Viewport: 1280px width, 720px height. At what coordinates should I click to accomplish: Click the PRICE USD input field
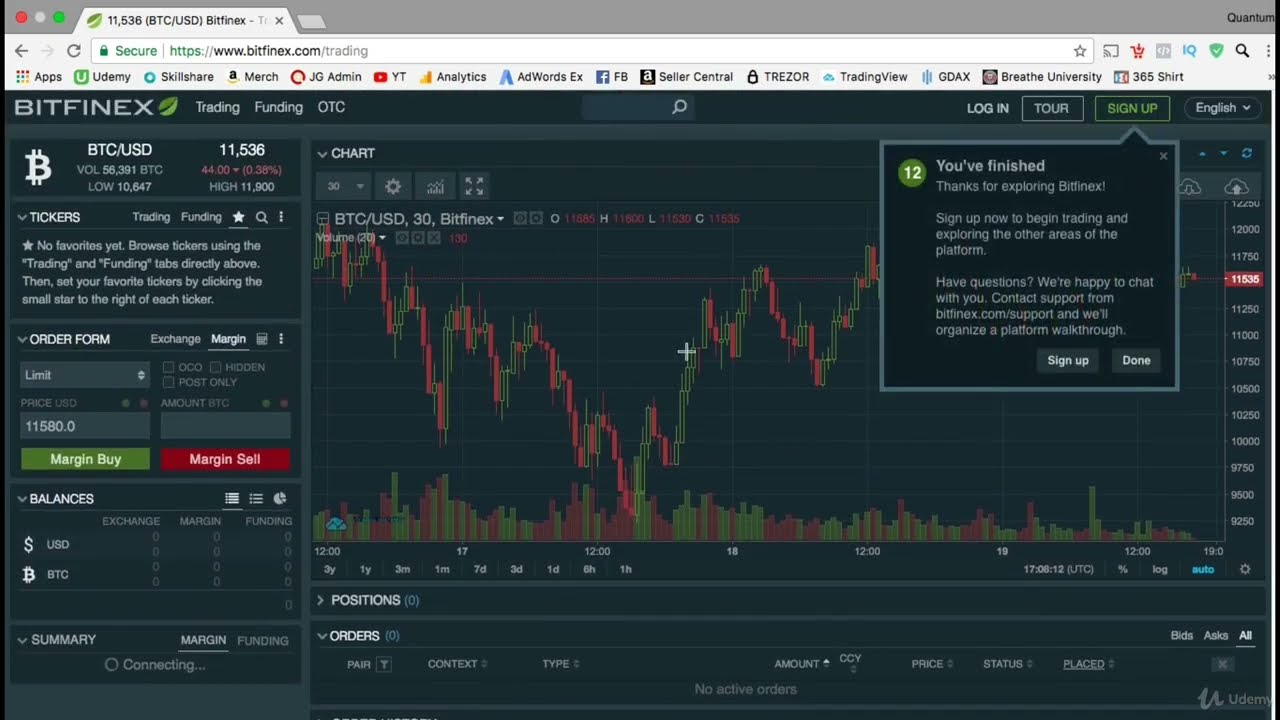pyautogui.click(x=85, y=426)
